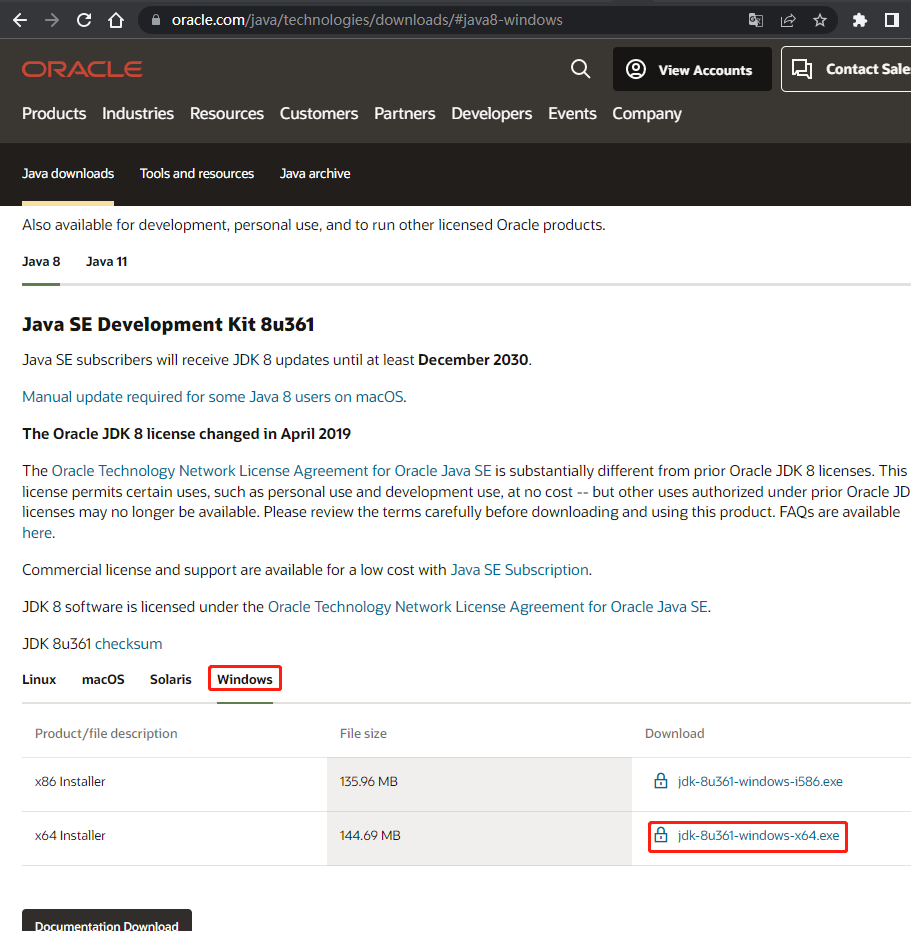Go to Tools and resources
Image resolution: width=911 pixels, height=931 pixels.
(197, 173)
